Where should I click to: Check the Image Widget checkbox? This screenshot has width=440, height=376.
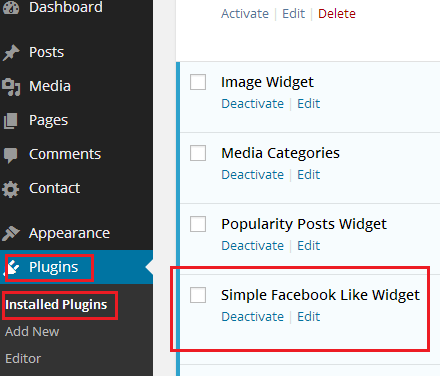(x=198, y=82)
